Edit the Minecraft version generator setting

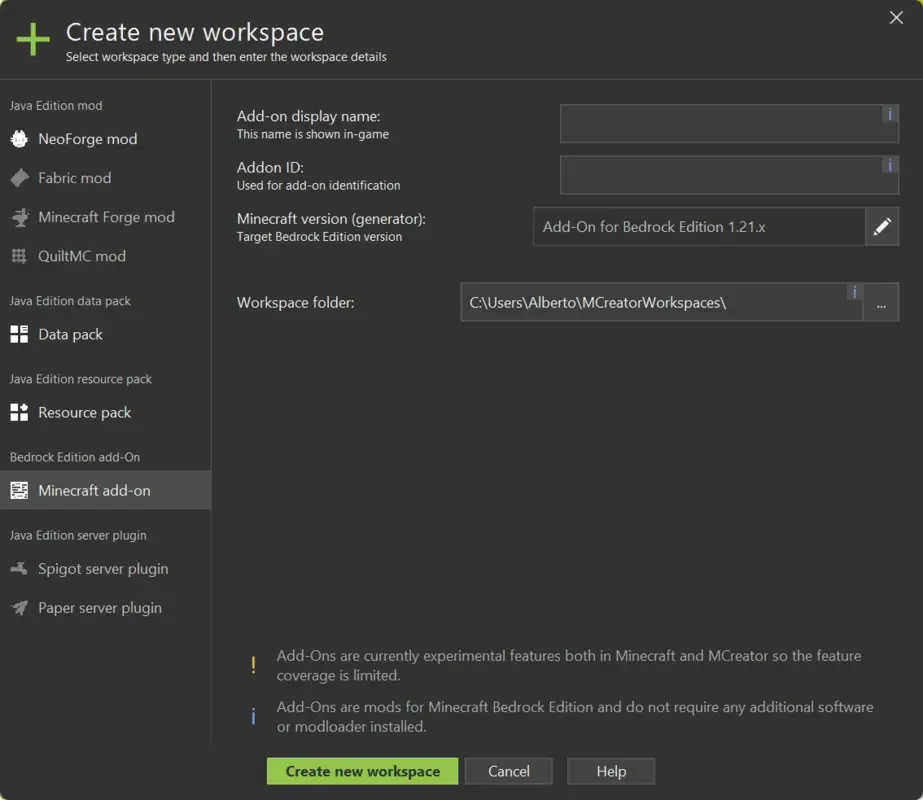pyautogui.click(x=882, y=227)
